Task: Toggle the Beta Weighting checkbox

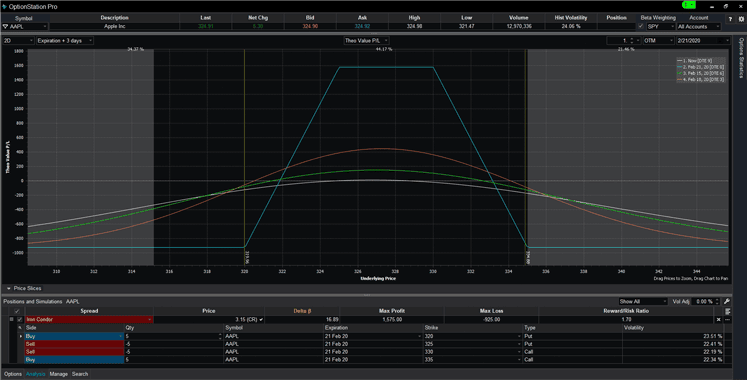Action: [641, 27]
